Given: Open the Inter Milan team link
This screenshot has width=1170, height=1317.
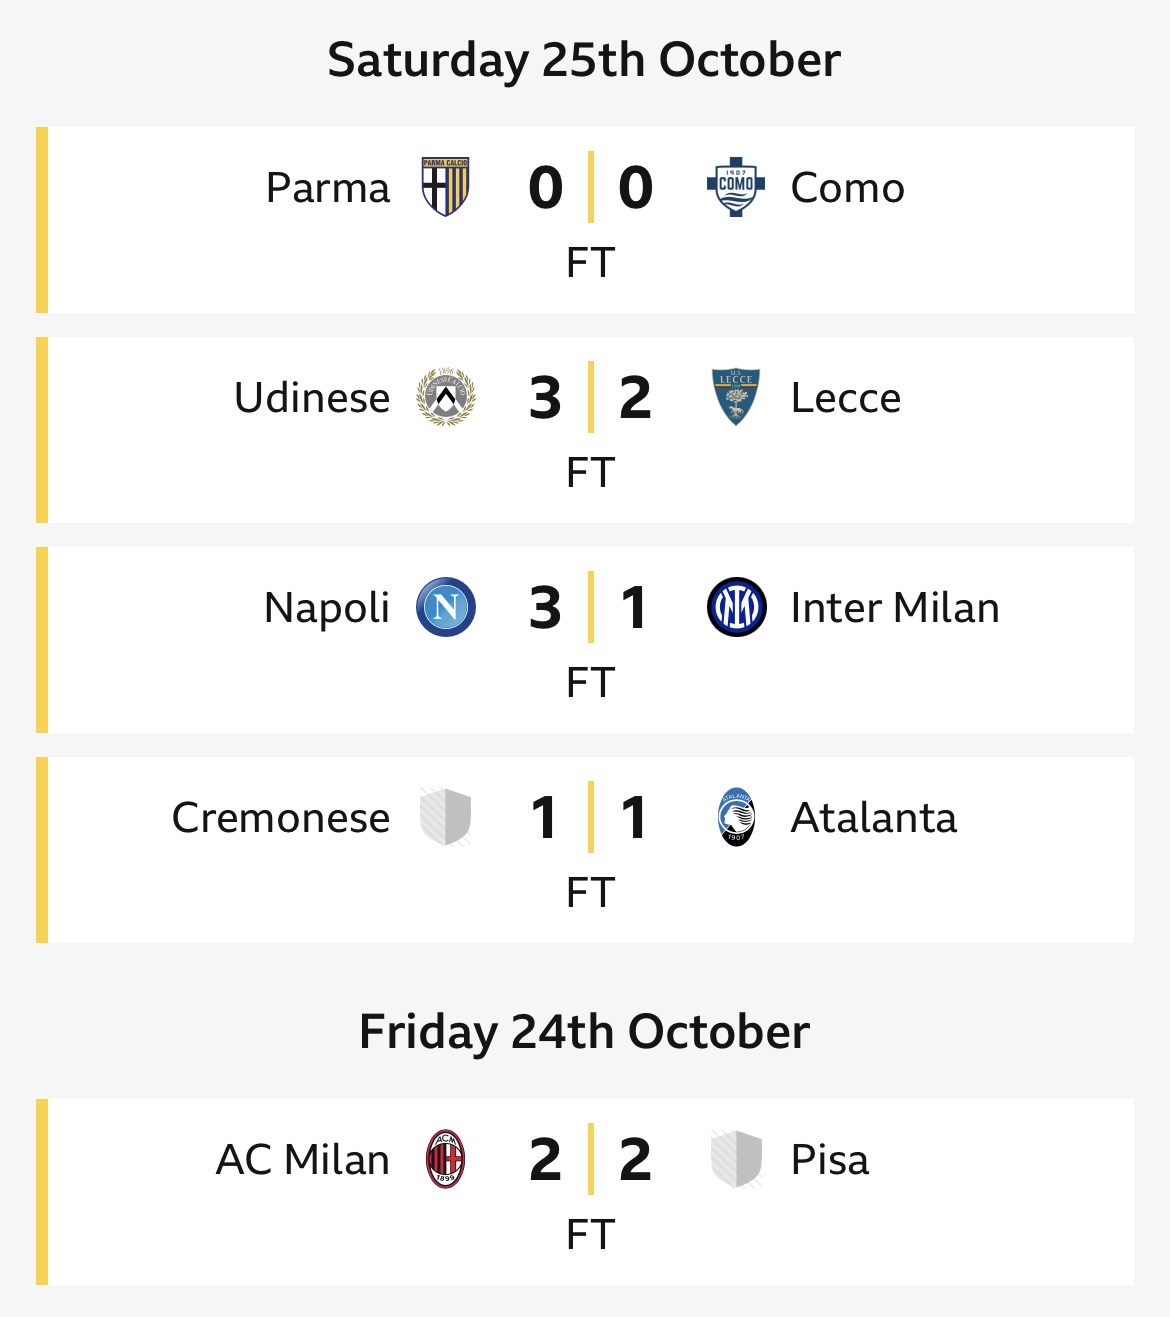Looking at the screenshot, I should pyautogui.click(x=894, y=608).
